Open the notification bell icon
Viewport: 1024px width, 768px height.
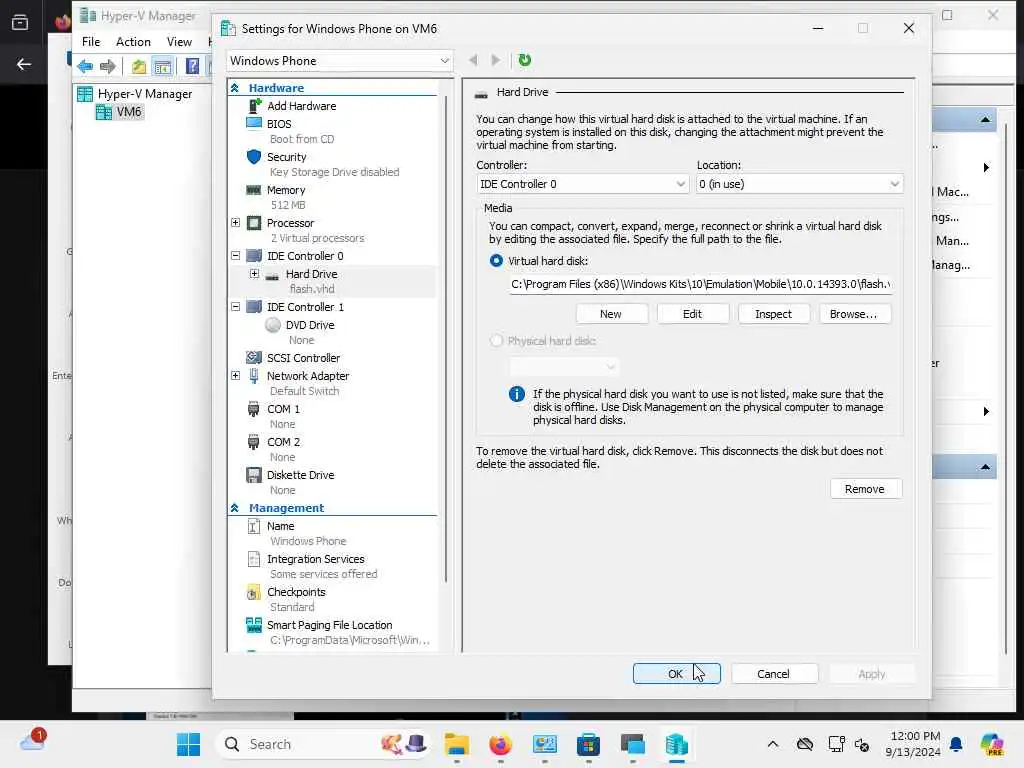point(956,744)
